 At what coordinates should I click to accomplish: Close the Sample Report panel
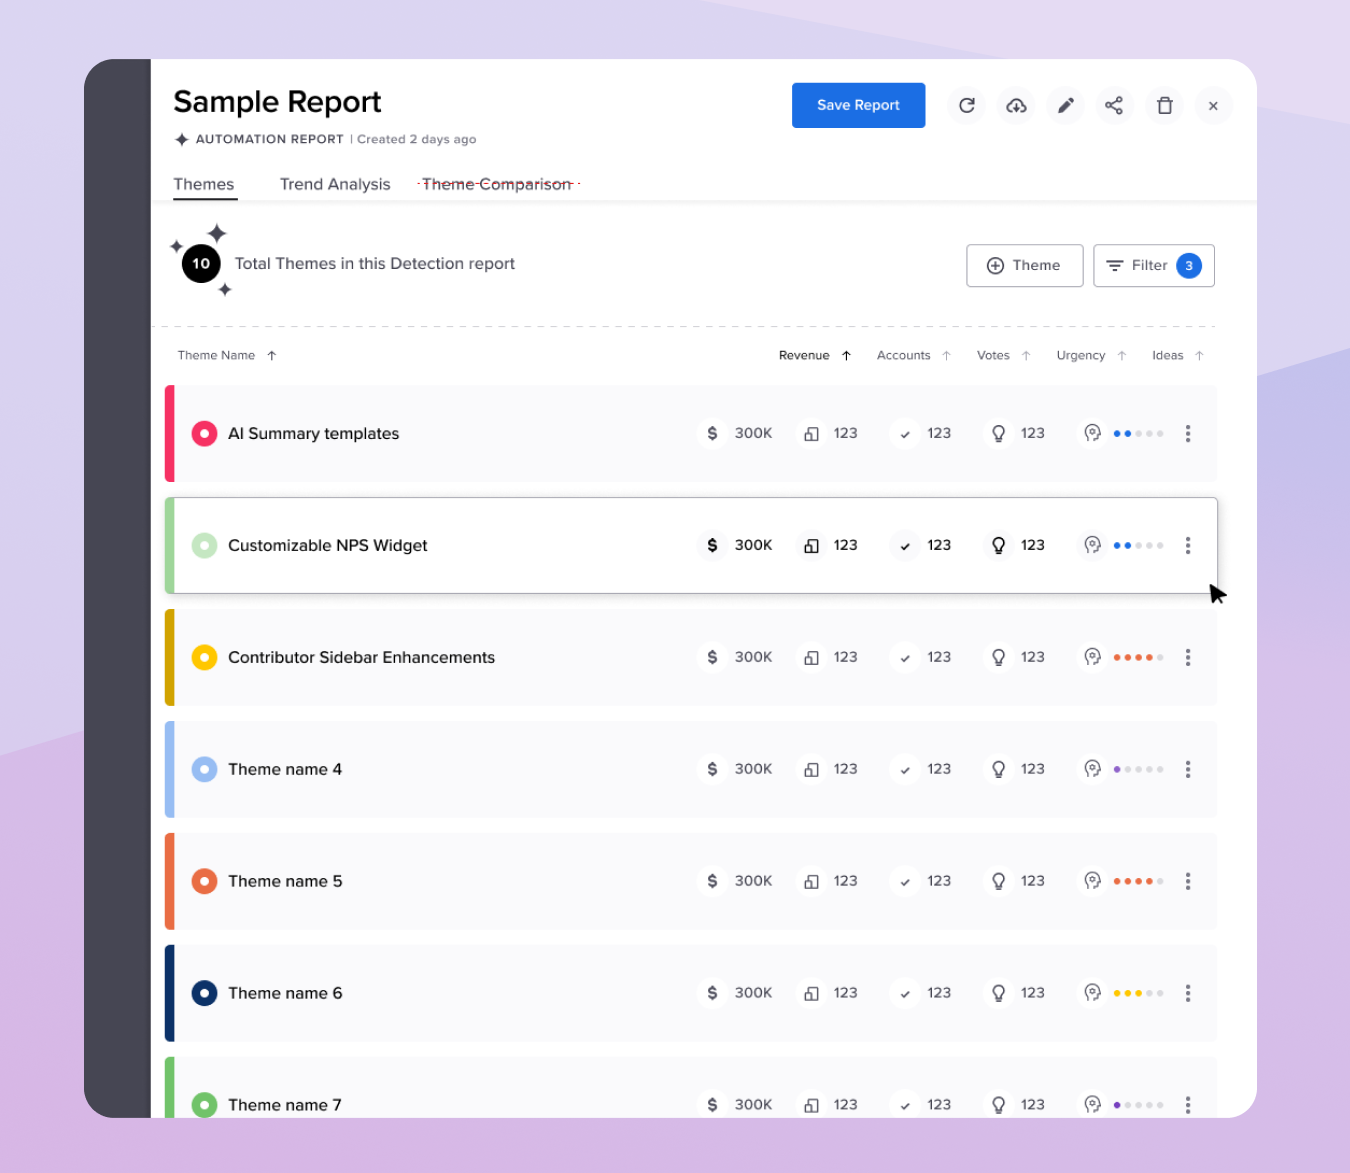[x=1213, y=105]
